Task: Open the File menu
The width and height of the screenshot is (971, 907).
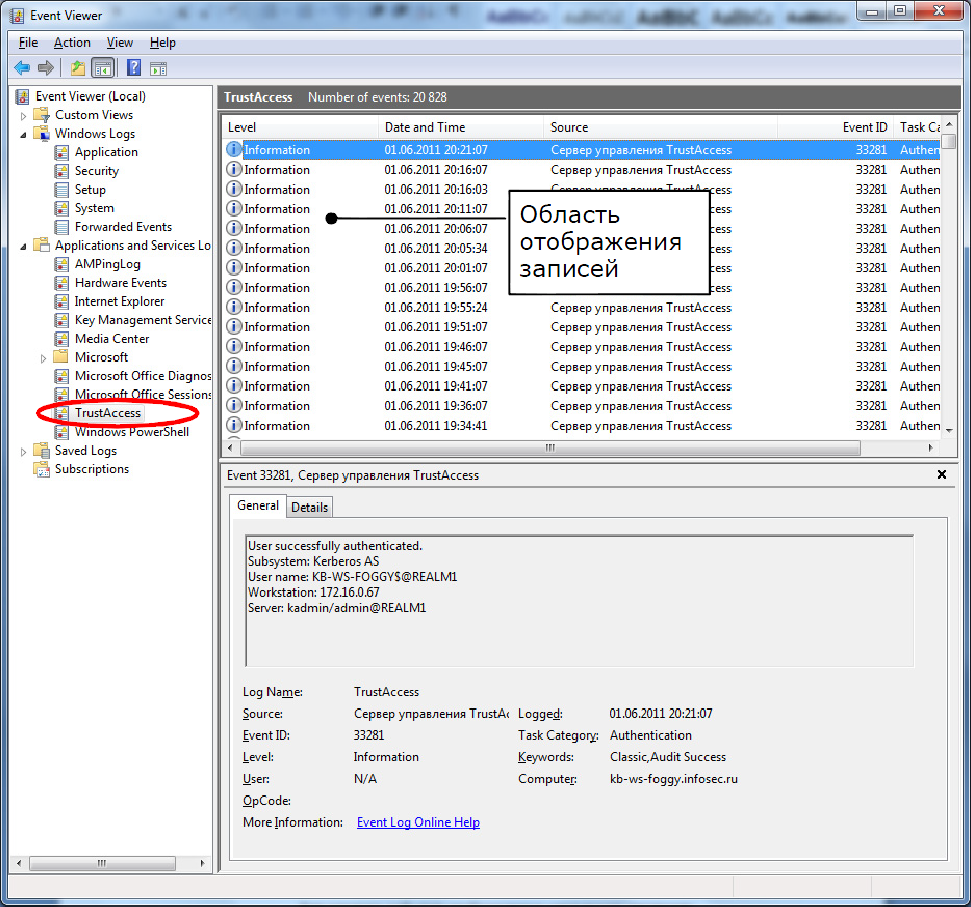Action: [x=28, y=43]
